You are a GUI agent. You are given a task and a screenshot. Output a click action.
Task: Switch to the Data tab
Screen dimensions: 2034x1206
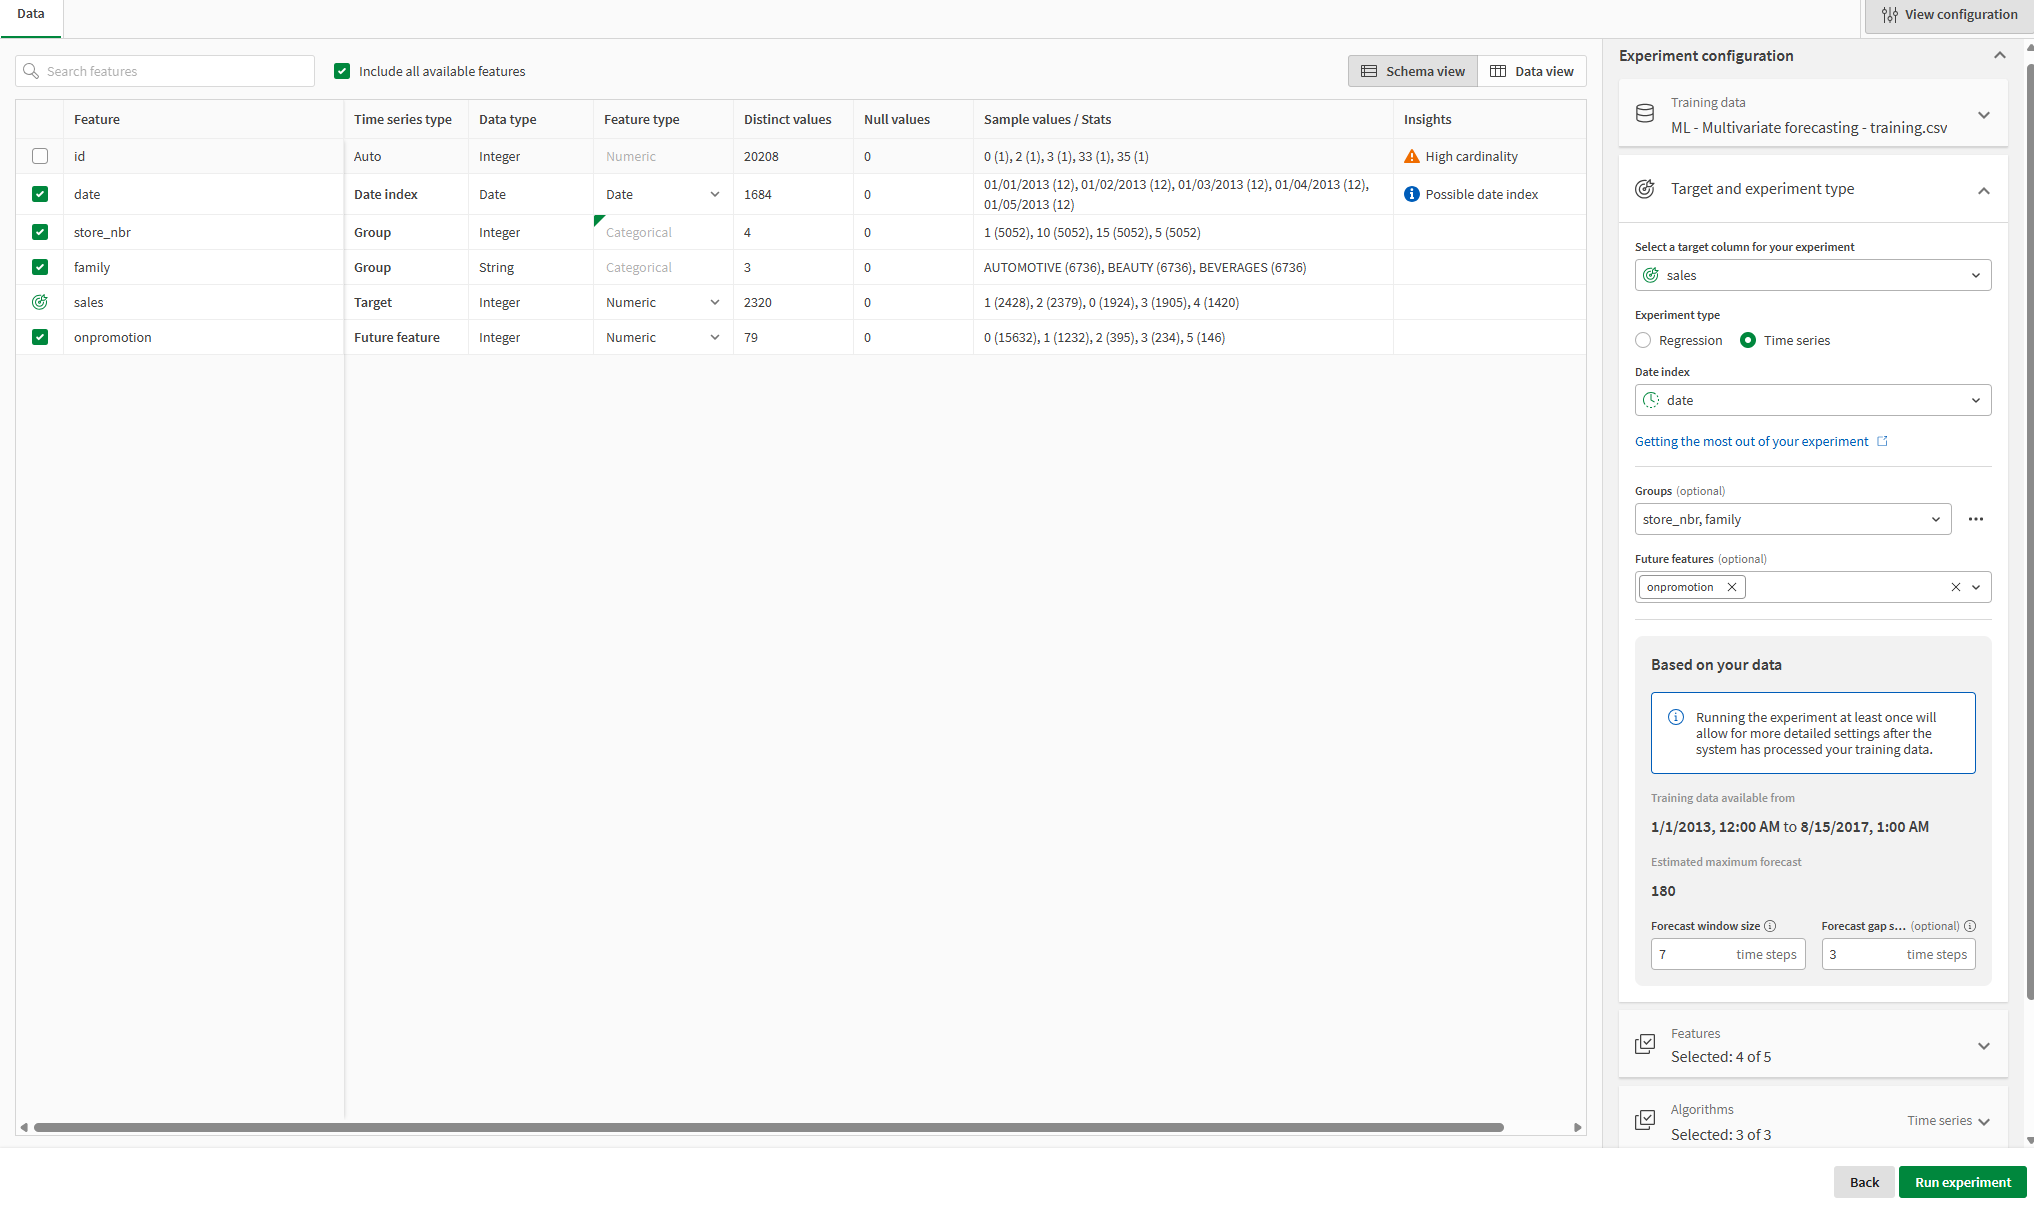tap(31, 14)
